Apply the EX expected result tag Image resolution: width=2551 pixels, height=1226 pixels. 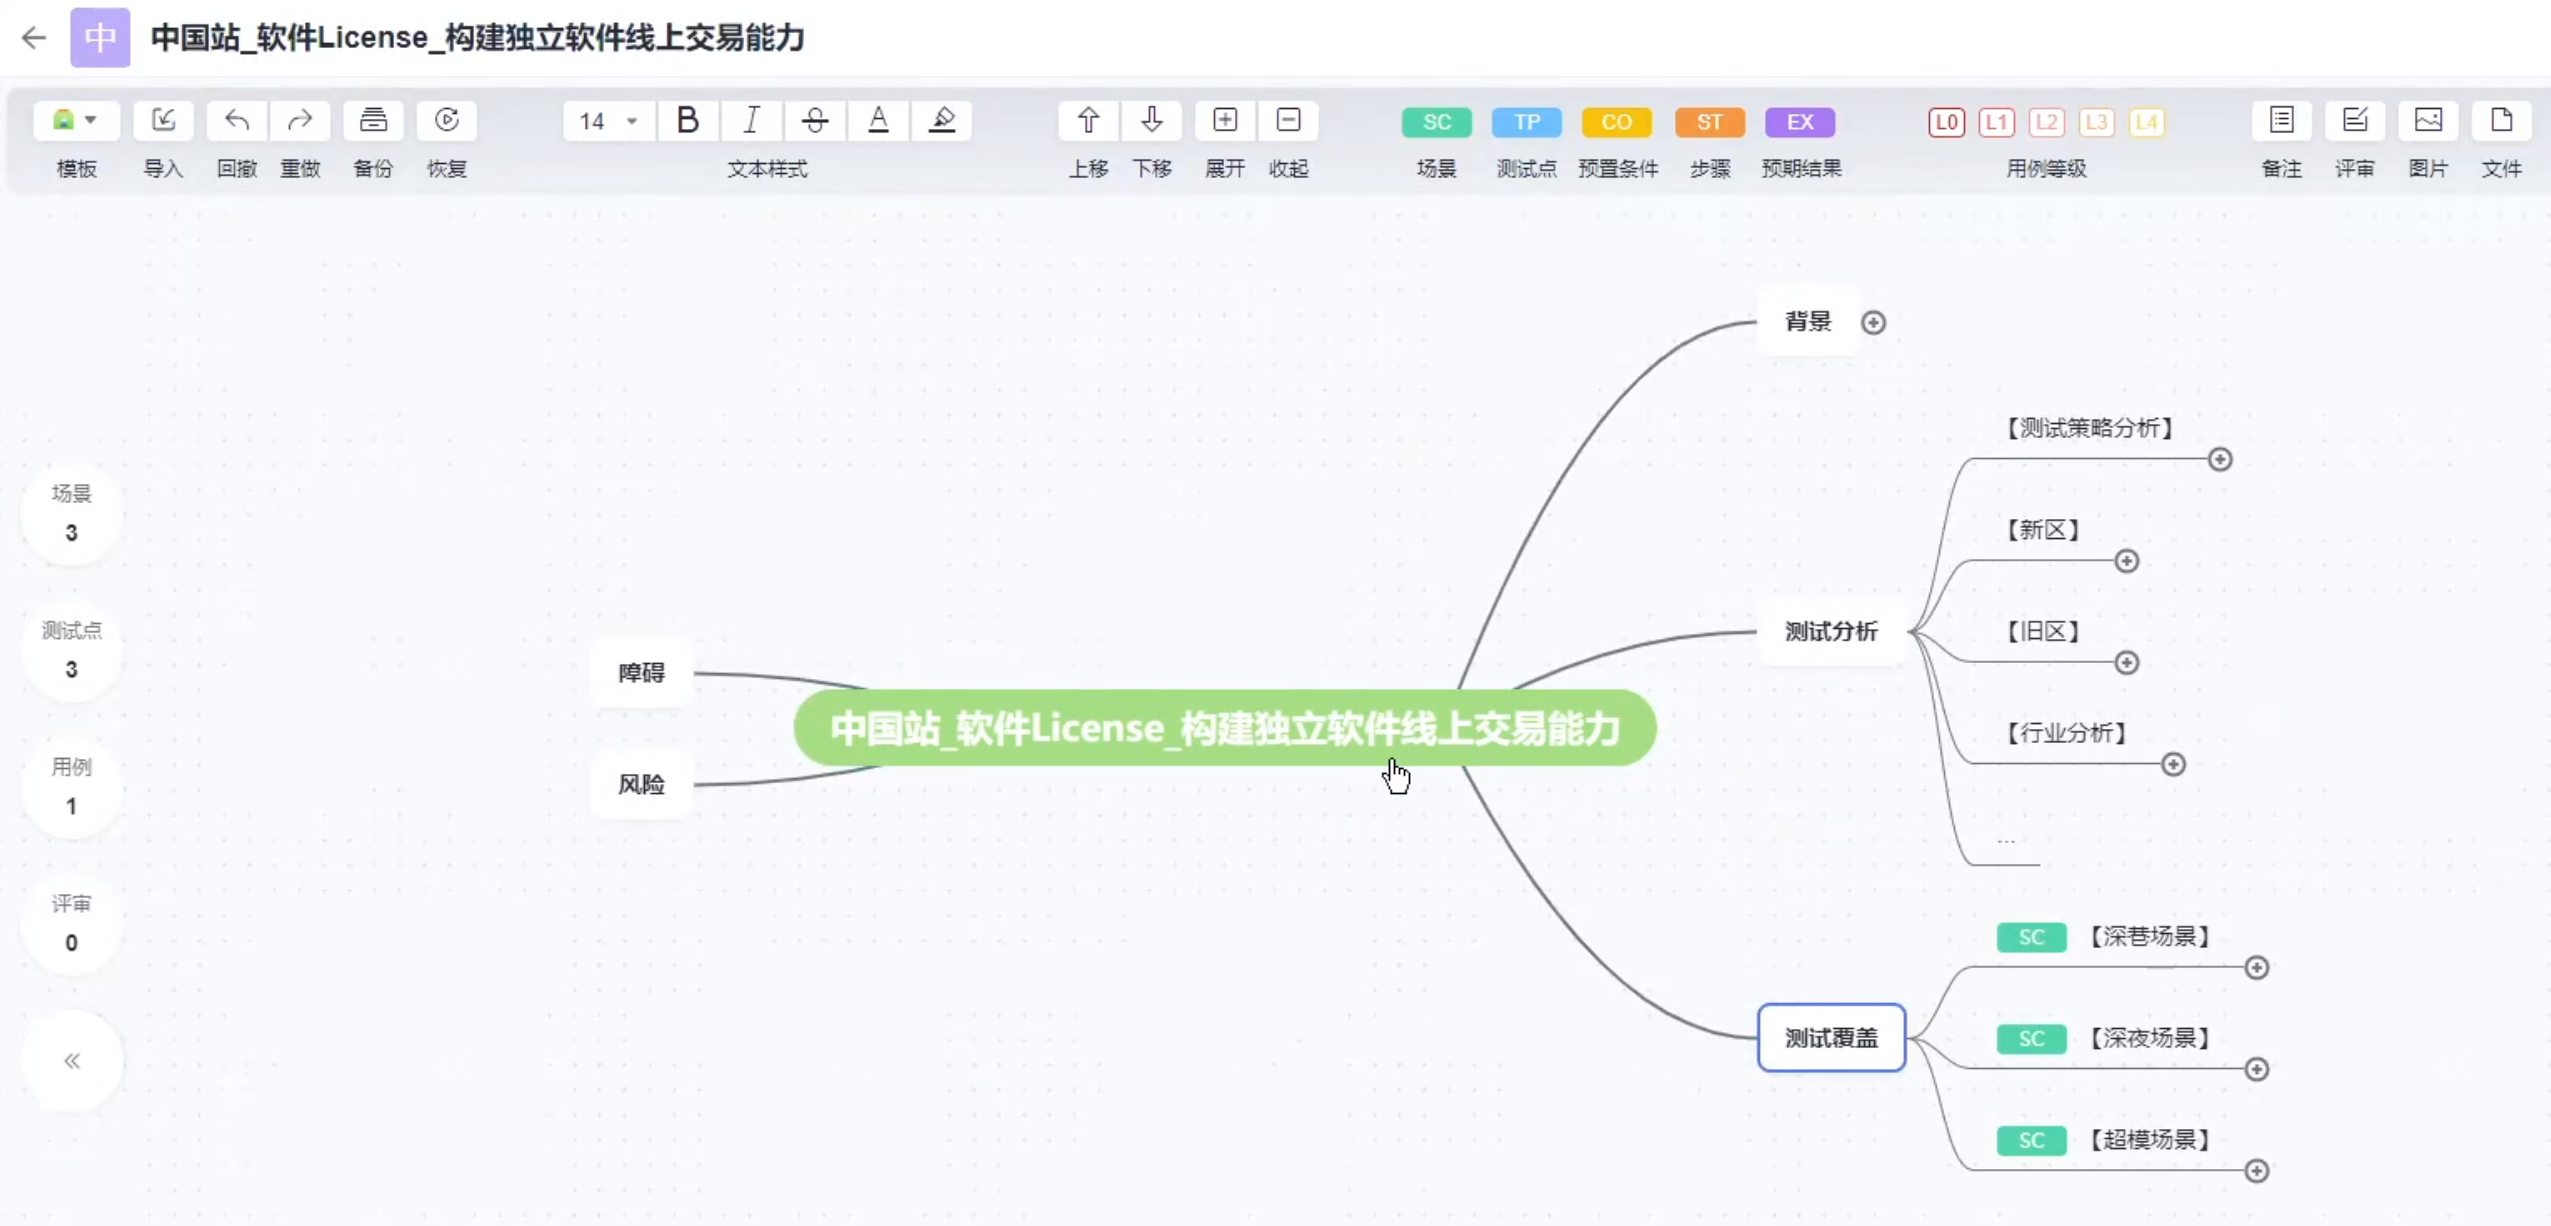click(x=1799, y=122)
